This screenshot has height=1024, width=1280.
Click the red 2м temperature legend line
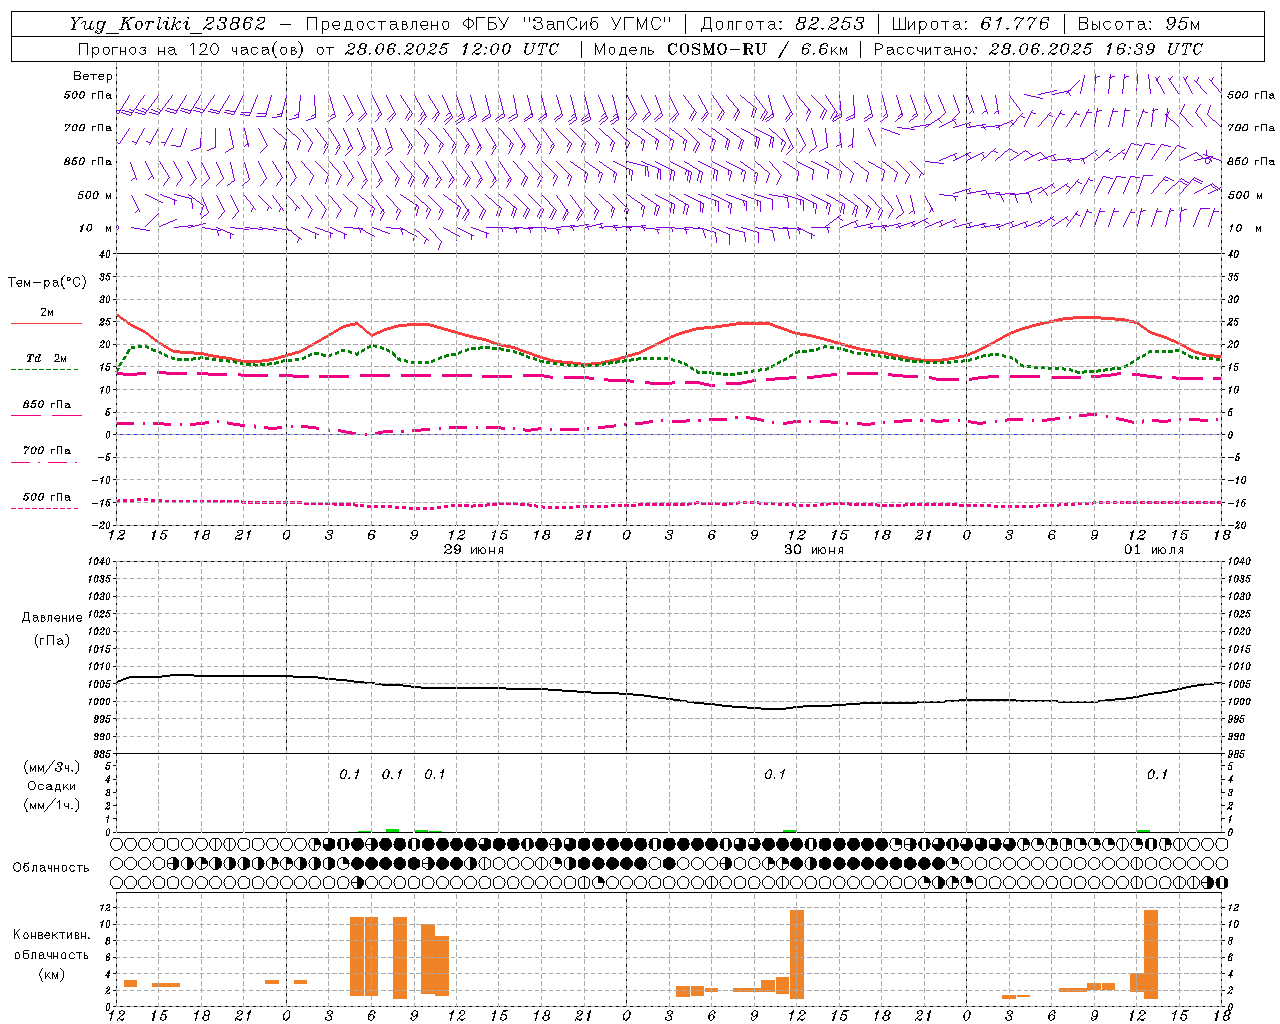coord(46,324)
